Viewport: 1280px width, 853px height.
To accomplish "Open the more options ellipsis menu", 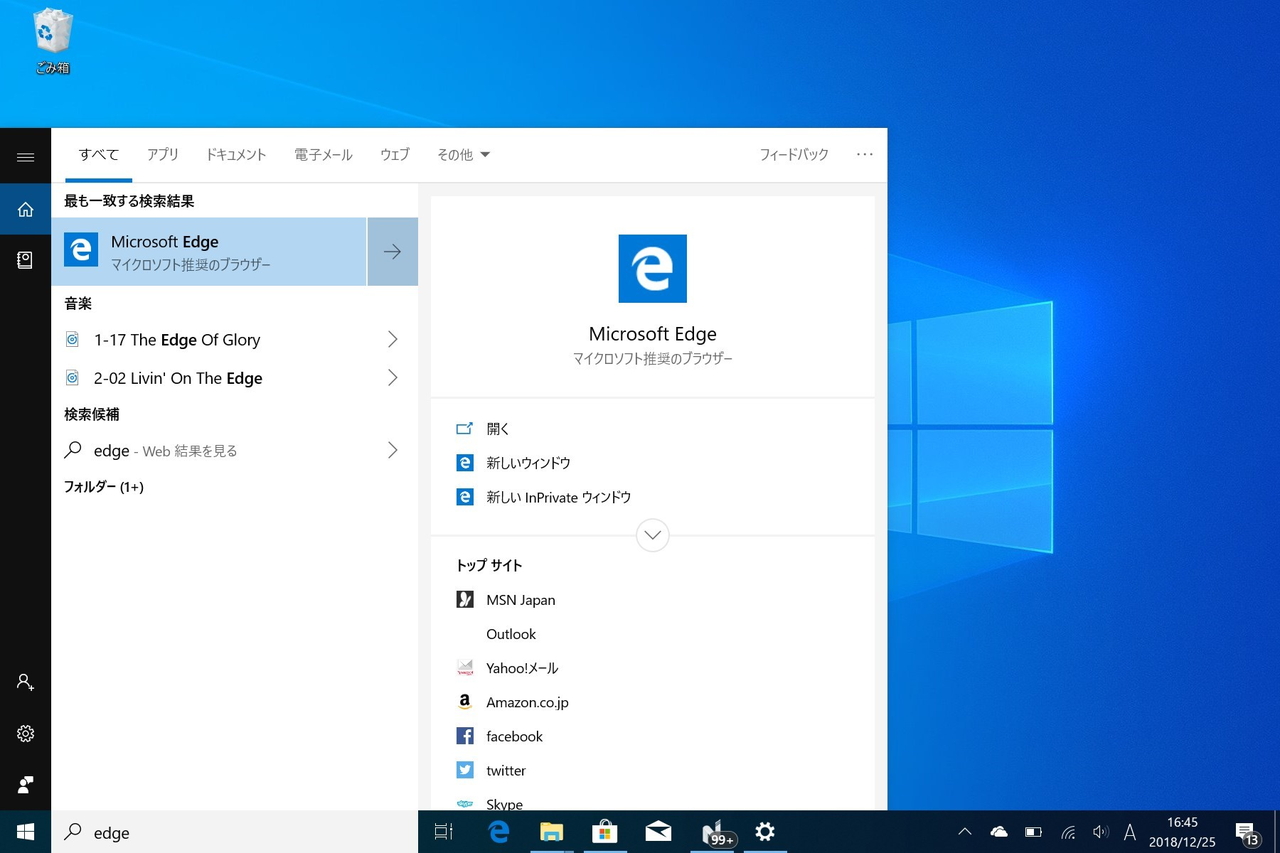I will (865, 155).
